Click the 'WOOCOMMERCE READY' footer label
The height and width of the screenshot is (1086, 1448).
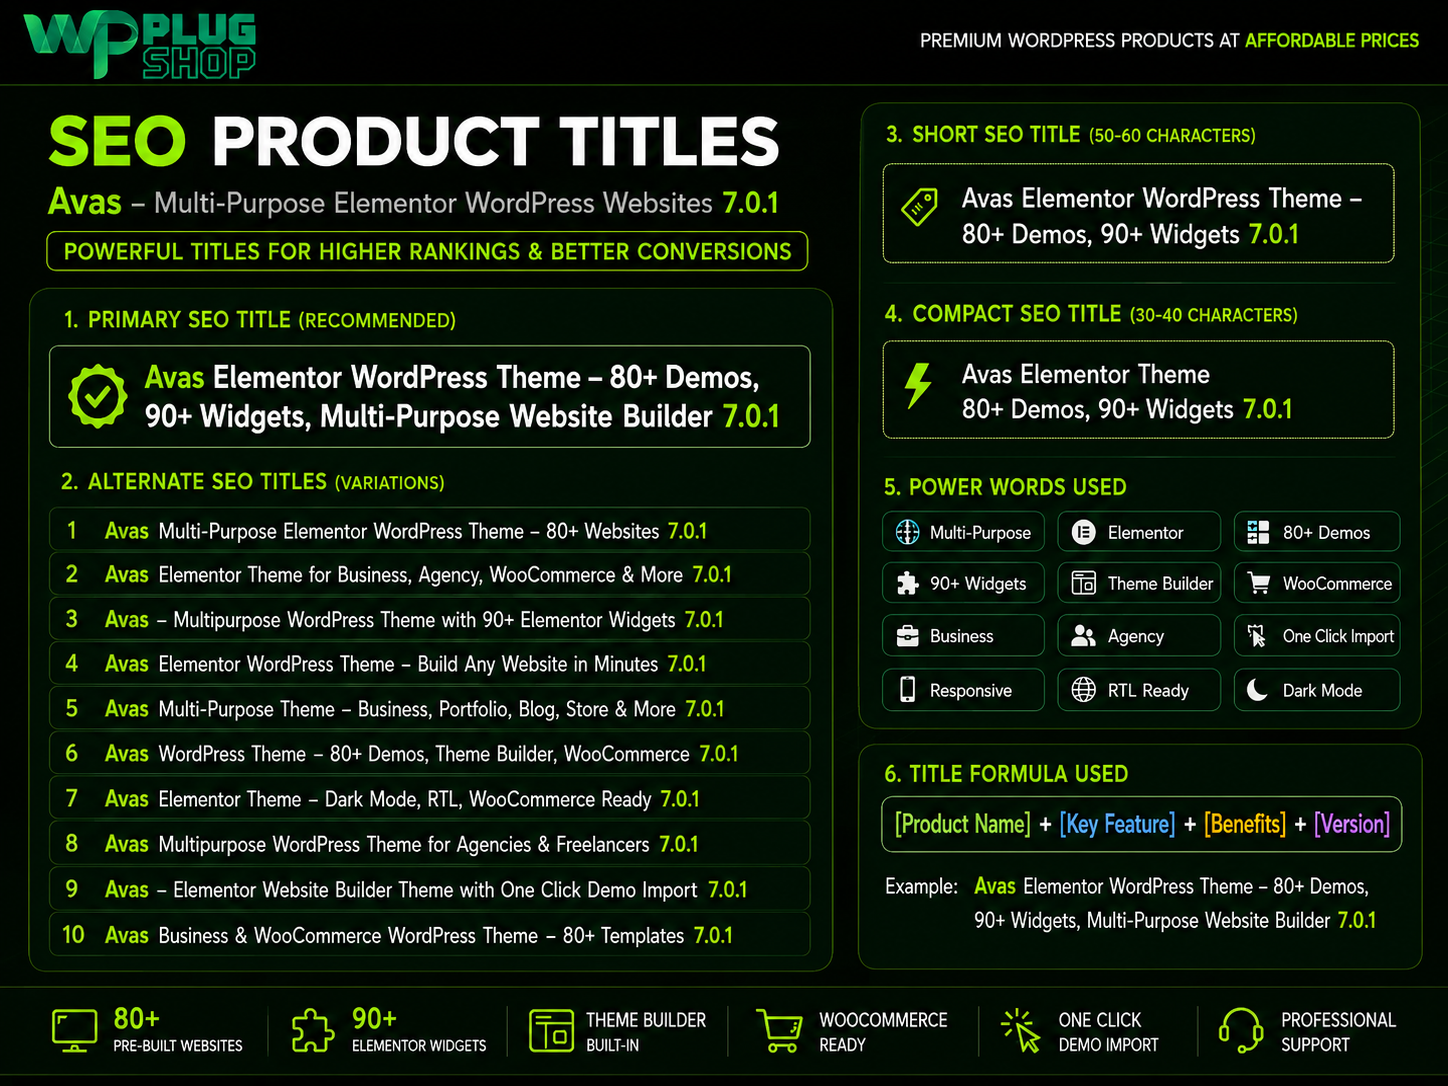pyautogui.click(x=883, y=1032)
